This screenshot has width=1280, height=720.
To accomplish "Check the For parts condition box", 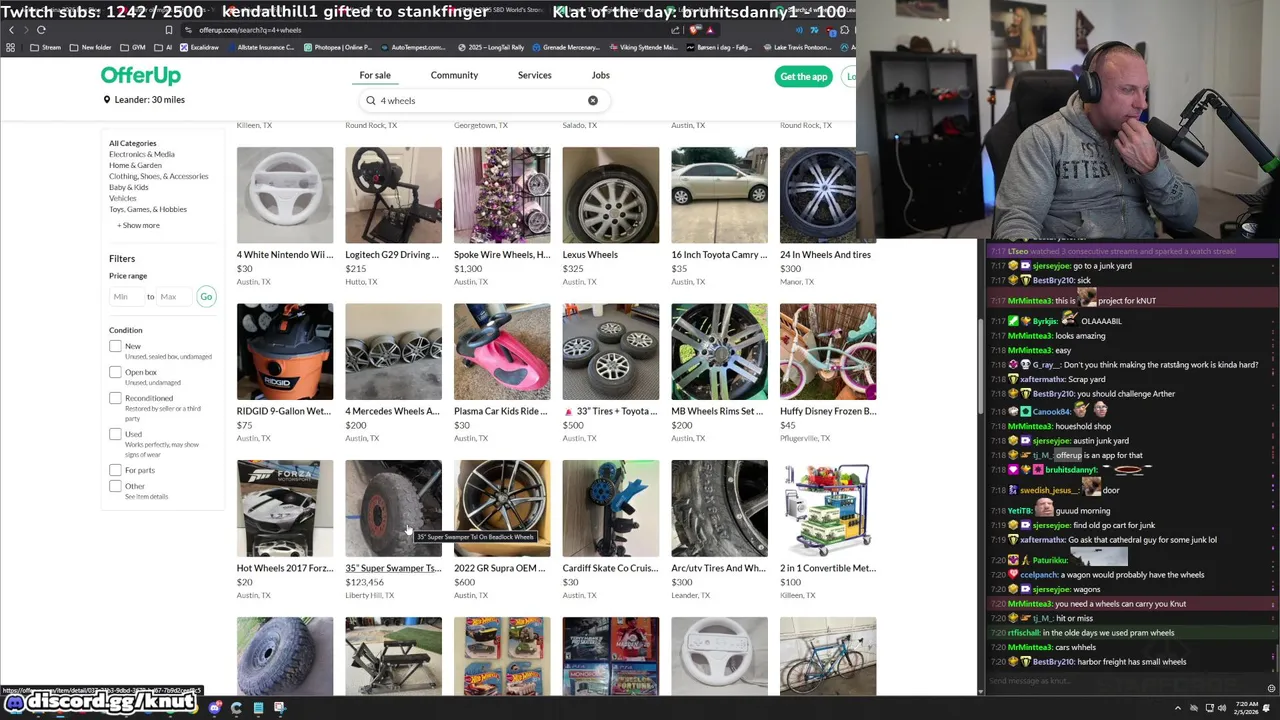I will [115, 470].
